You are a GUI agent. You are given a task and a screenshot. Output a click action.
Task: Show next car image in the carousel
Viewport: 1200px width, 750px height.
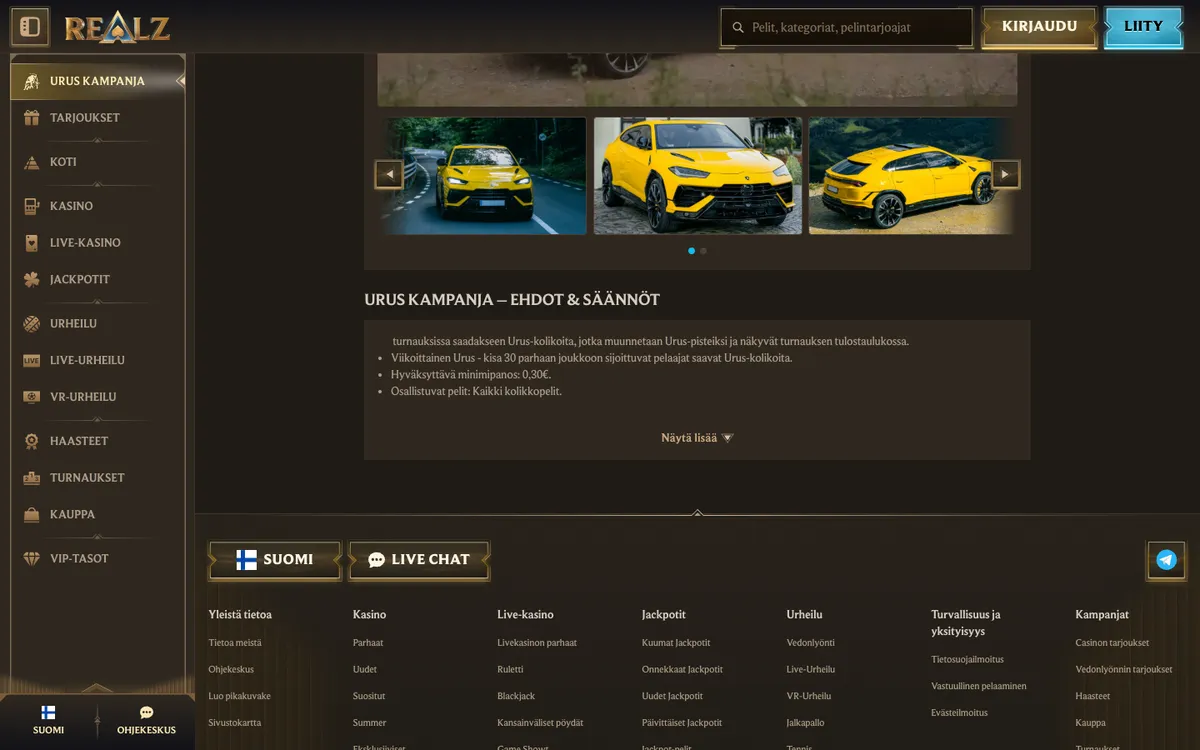coord(1006,175)
